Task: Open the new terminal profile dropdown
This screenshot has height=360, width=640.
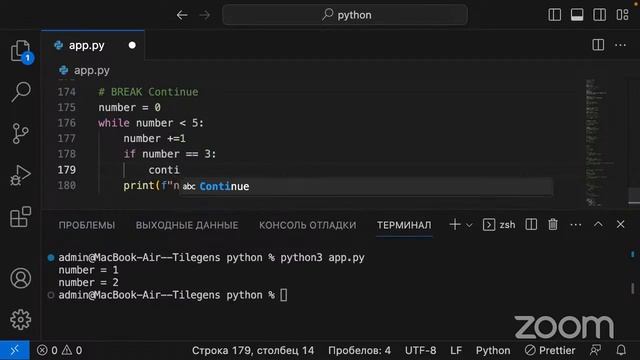Action: click(x=469, y=225)
